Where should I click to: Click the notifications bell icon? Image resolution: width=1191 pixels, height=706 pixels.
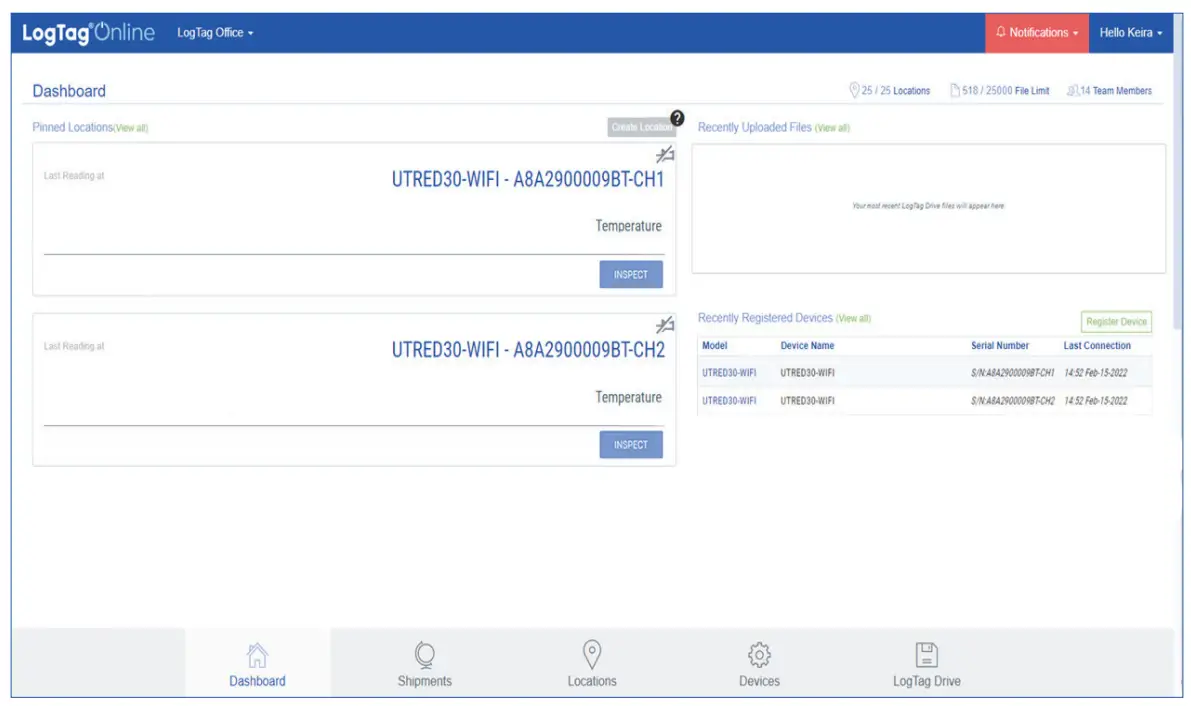click(x=1000, y=32)
